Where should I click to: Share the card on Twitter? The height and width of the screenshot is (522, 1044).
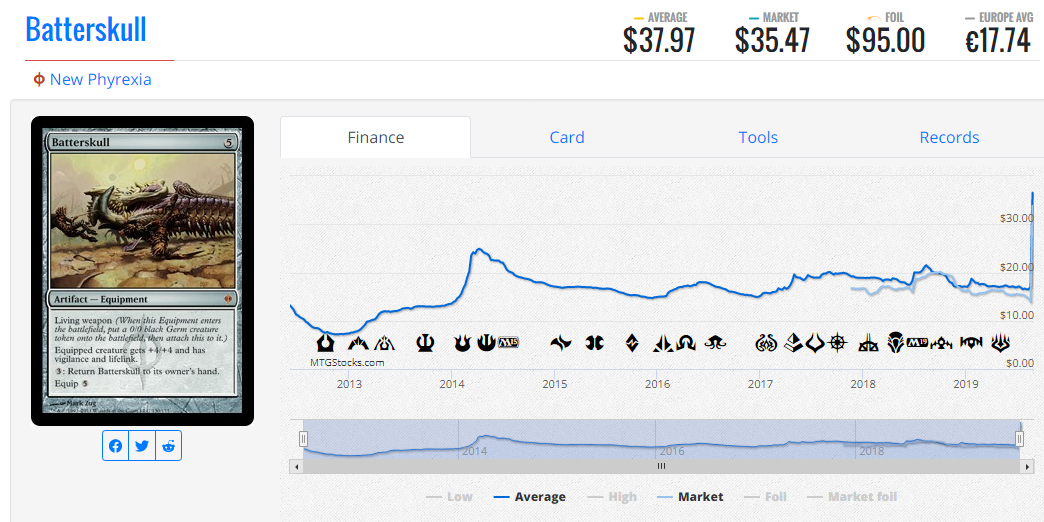click(142, 445)
